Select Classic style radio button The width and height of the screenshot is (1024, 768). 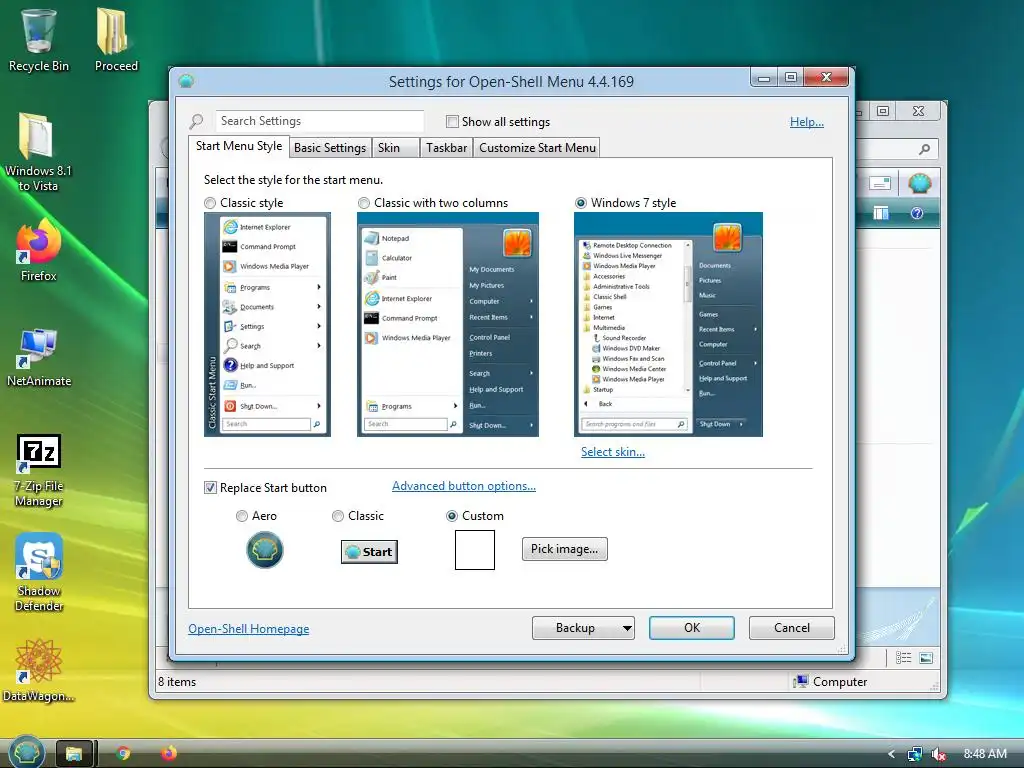[x=210, y=203]
